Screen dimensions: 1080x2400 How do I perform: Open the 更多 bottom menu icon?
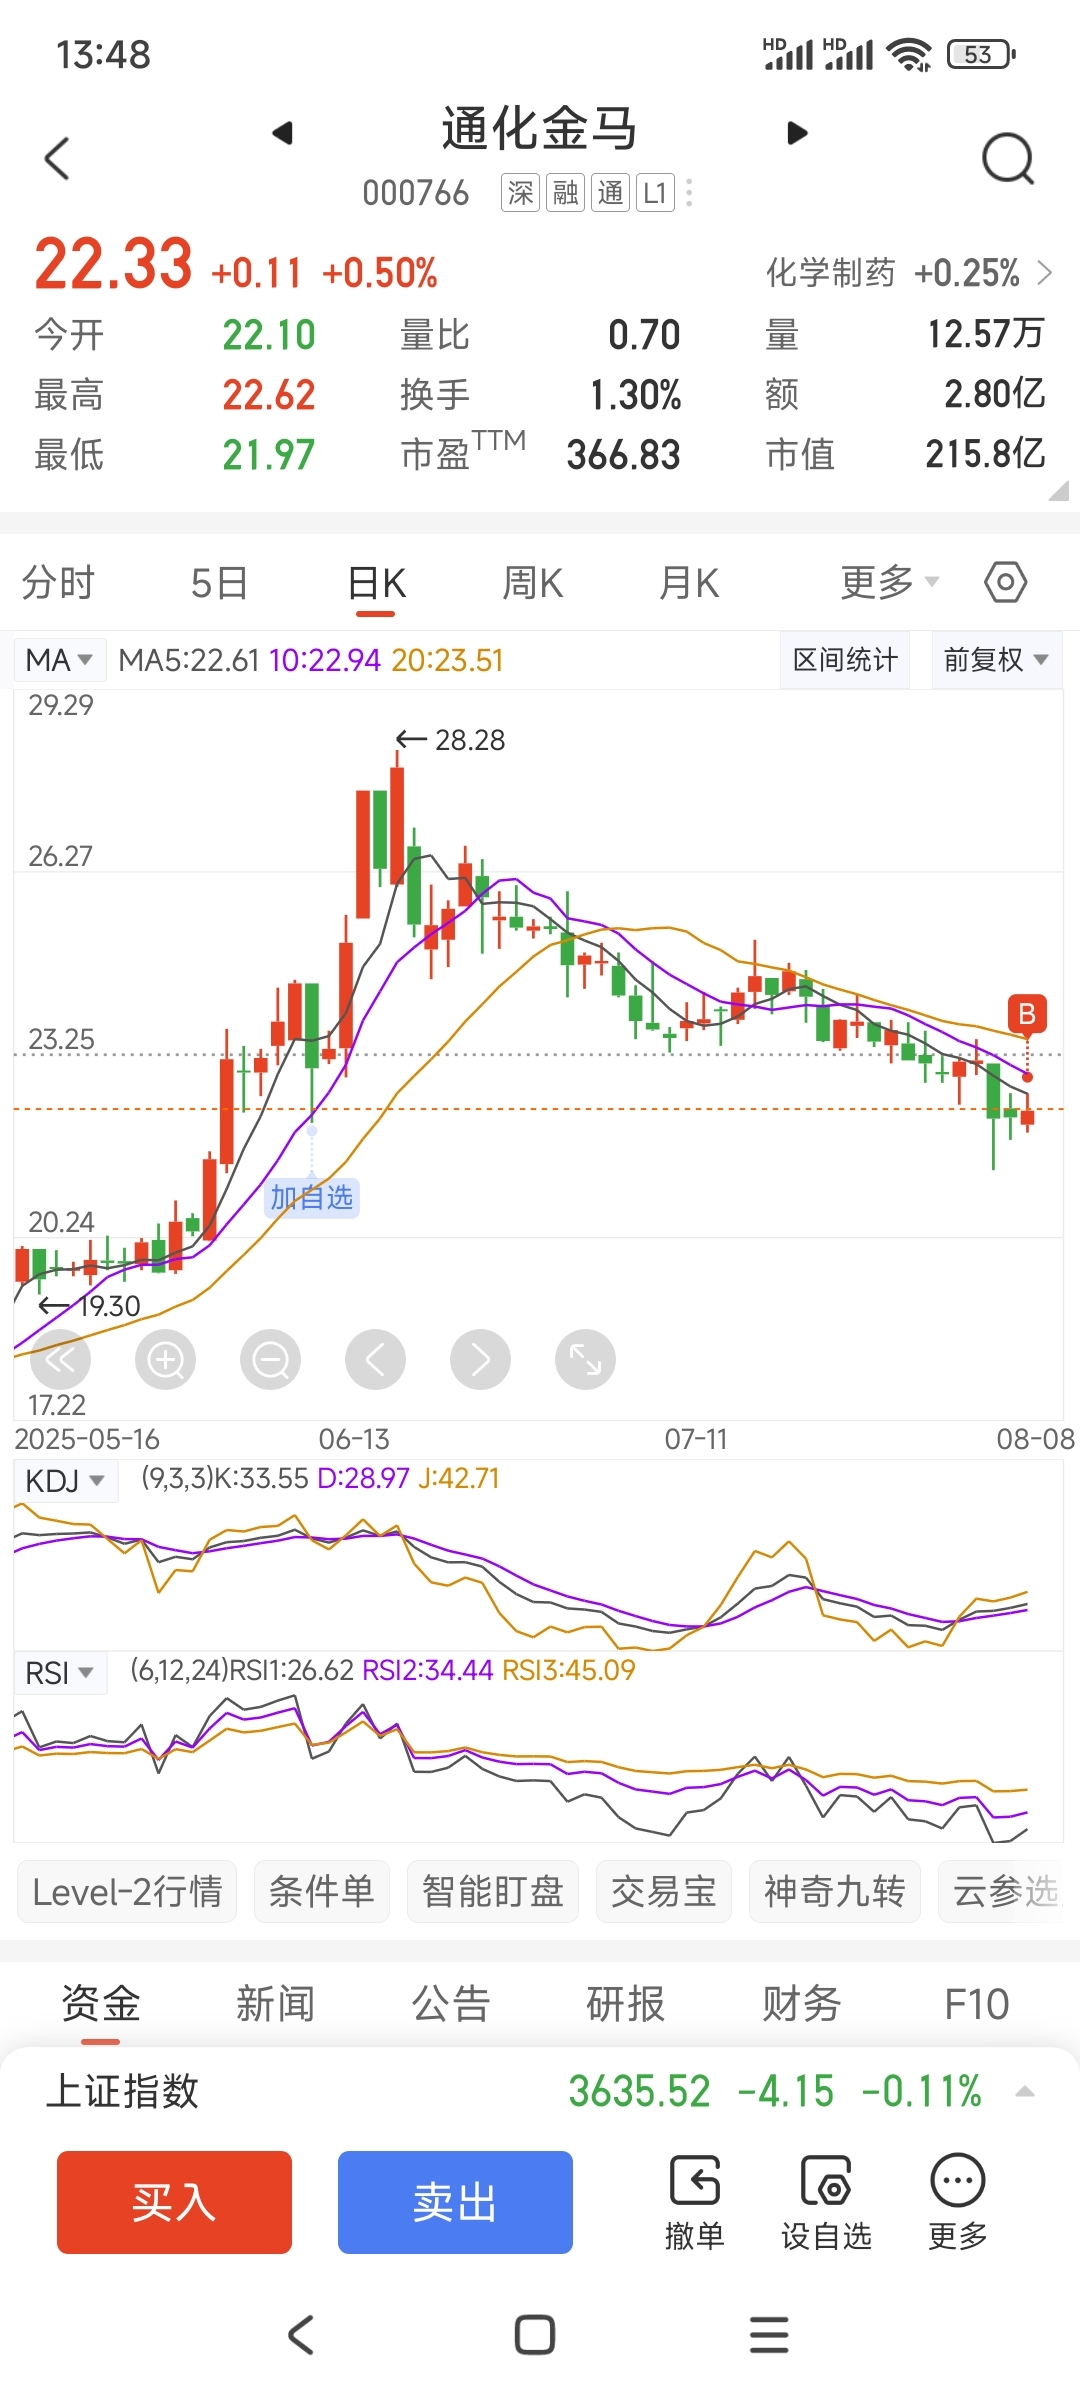pos(958,2203)
